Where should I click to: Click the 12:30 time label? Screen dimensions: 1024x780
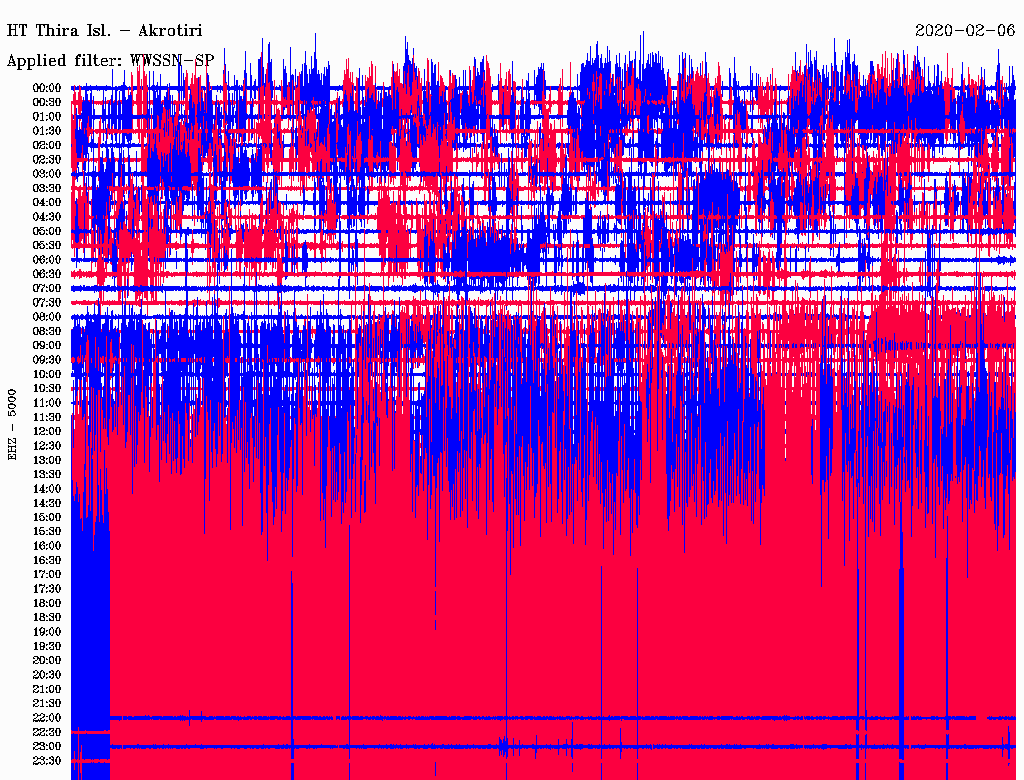point(47,446)
